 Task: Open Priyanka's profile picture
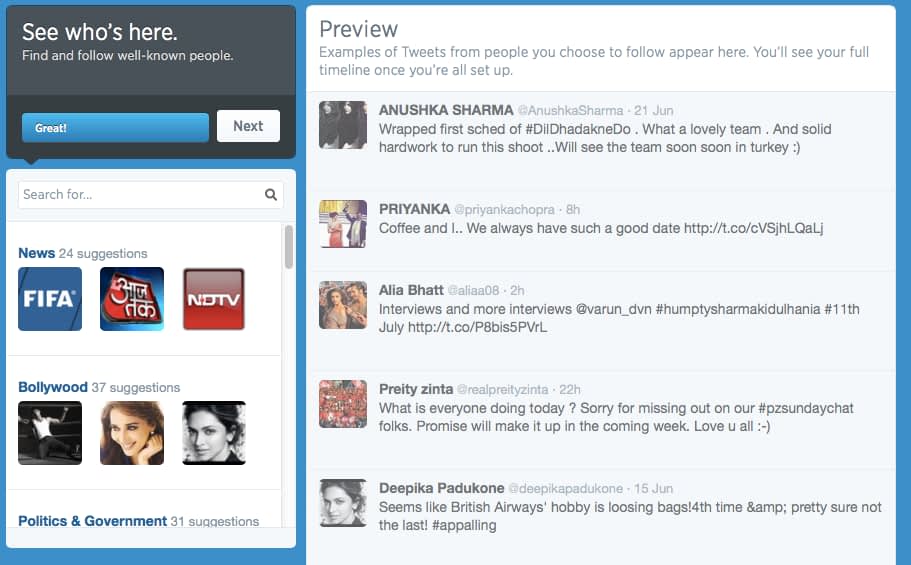tap(343, 224)
